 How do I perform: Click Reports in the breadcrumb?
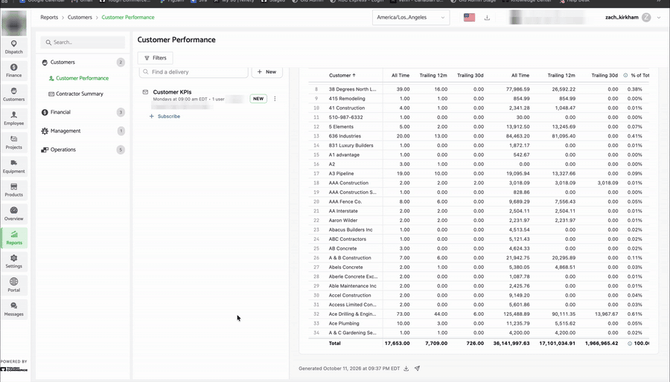click(49, 18)
